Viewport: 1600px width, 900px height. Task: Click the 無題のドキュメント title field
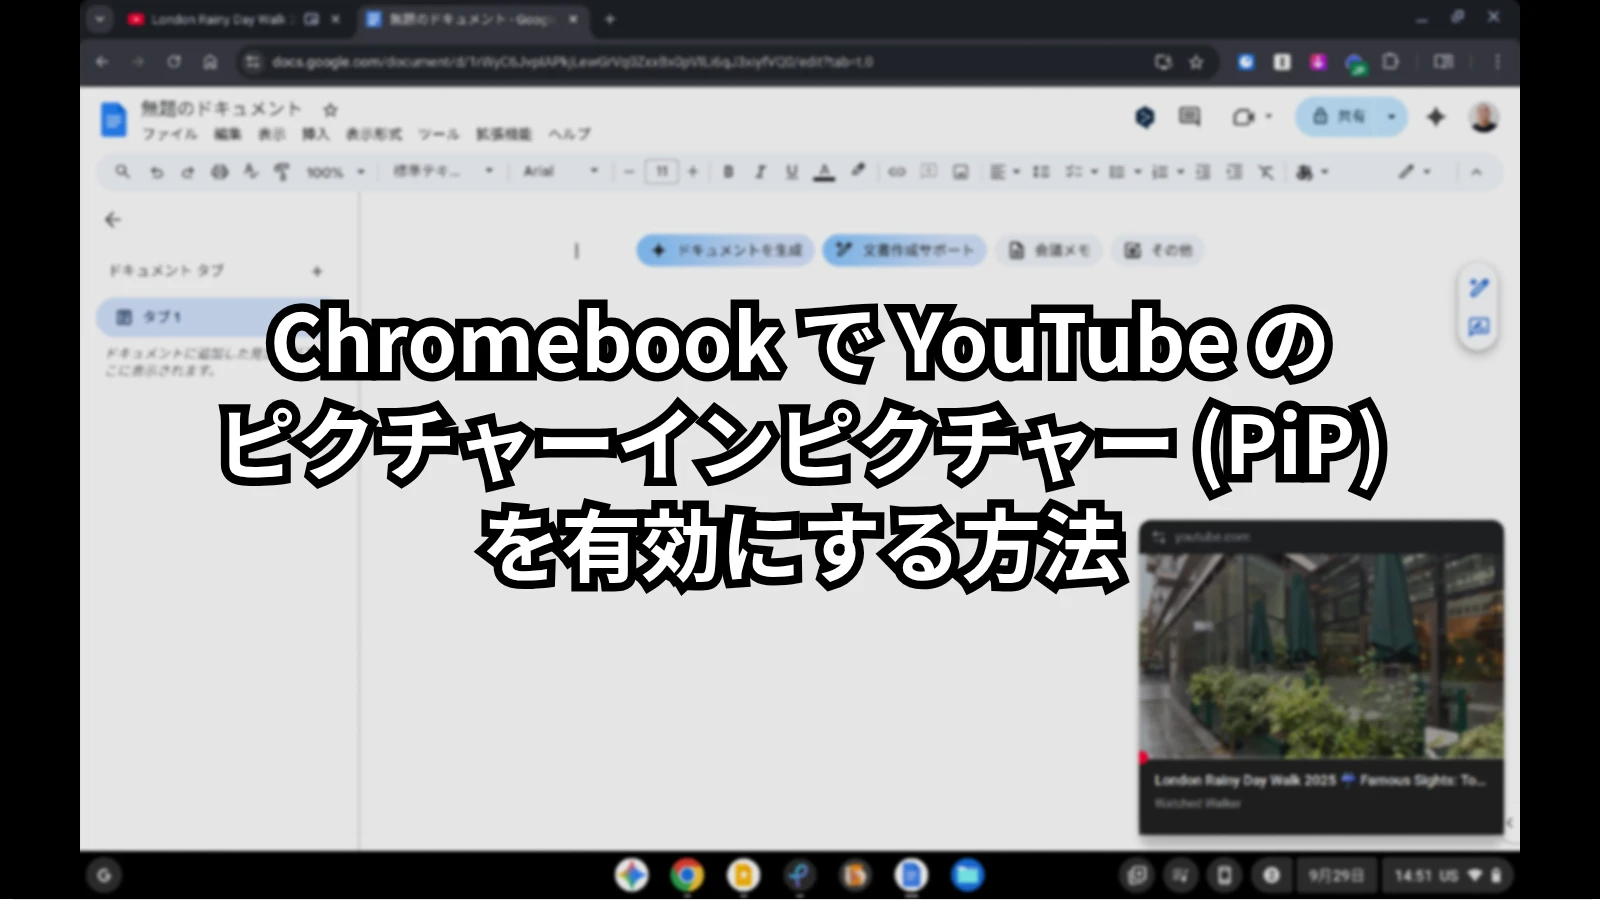tap(221, 108)
